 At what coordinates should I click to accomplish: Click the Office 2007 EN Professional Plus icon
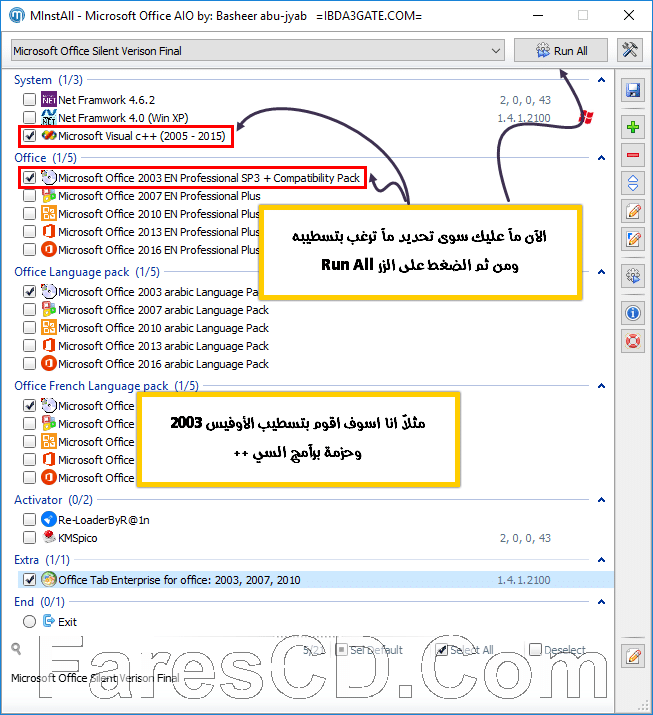[x=49, y=196]
